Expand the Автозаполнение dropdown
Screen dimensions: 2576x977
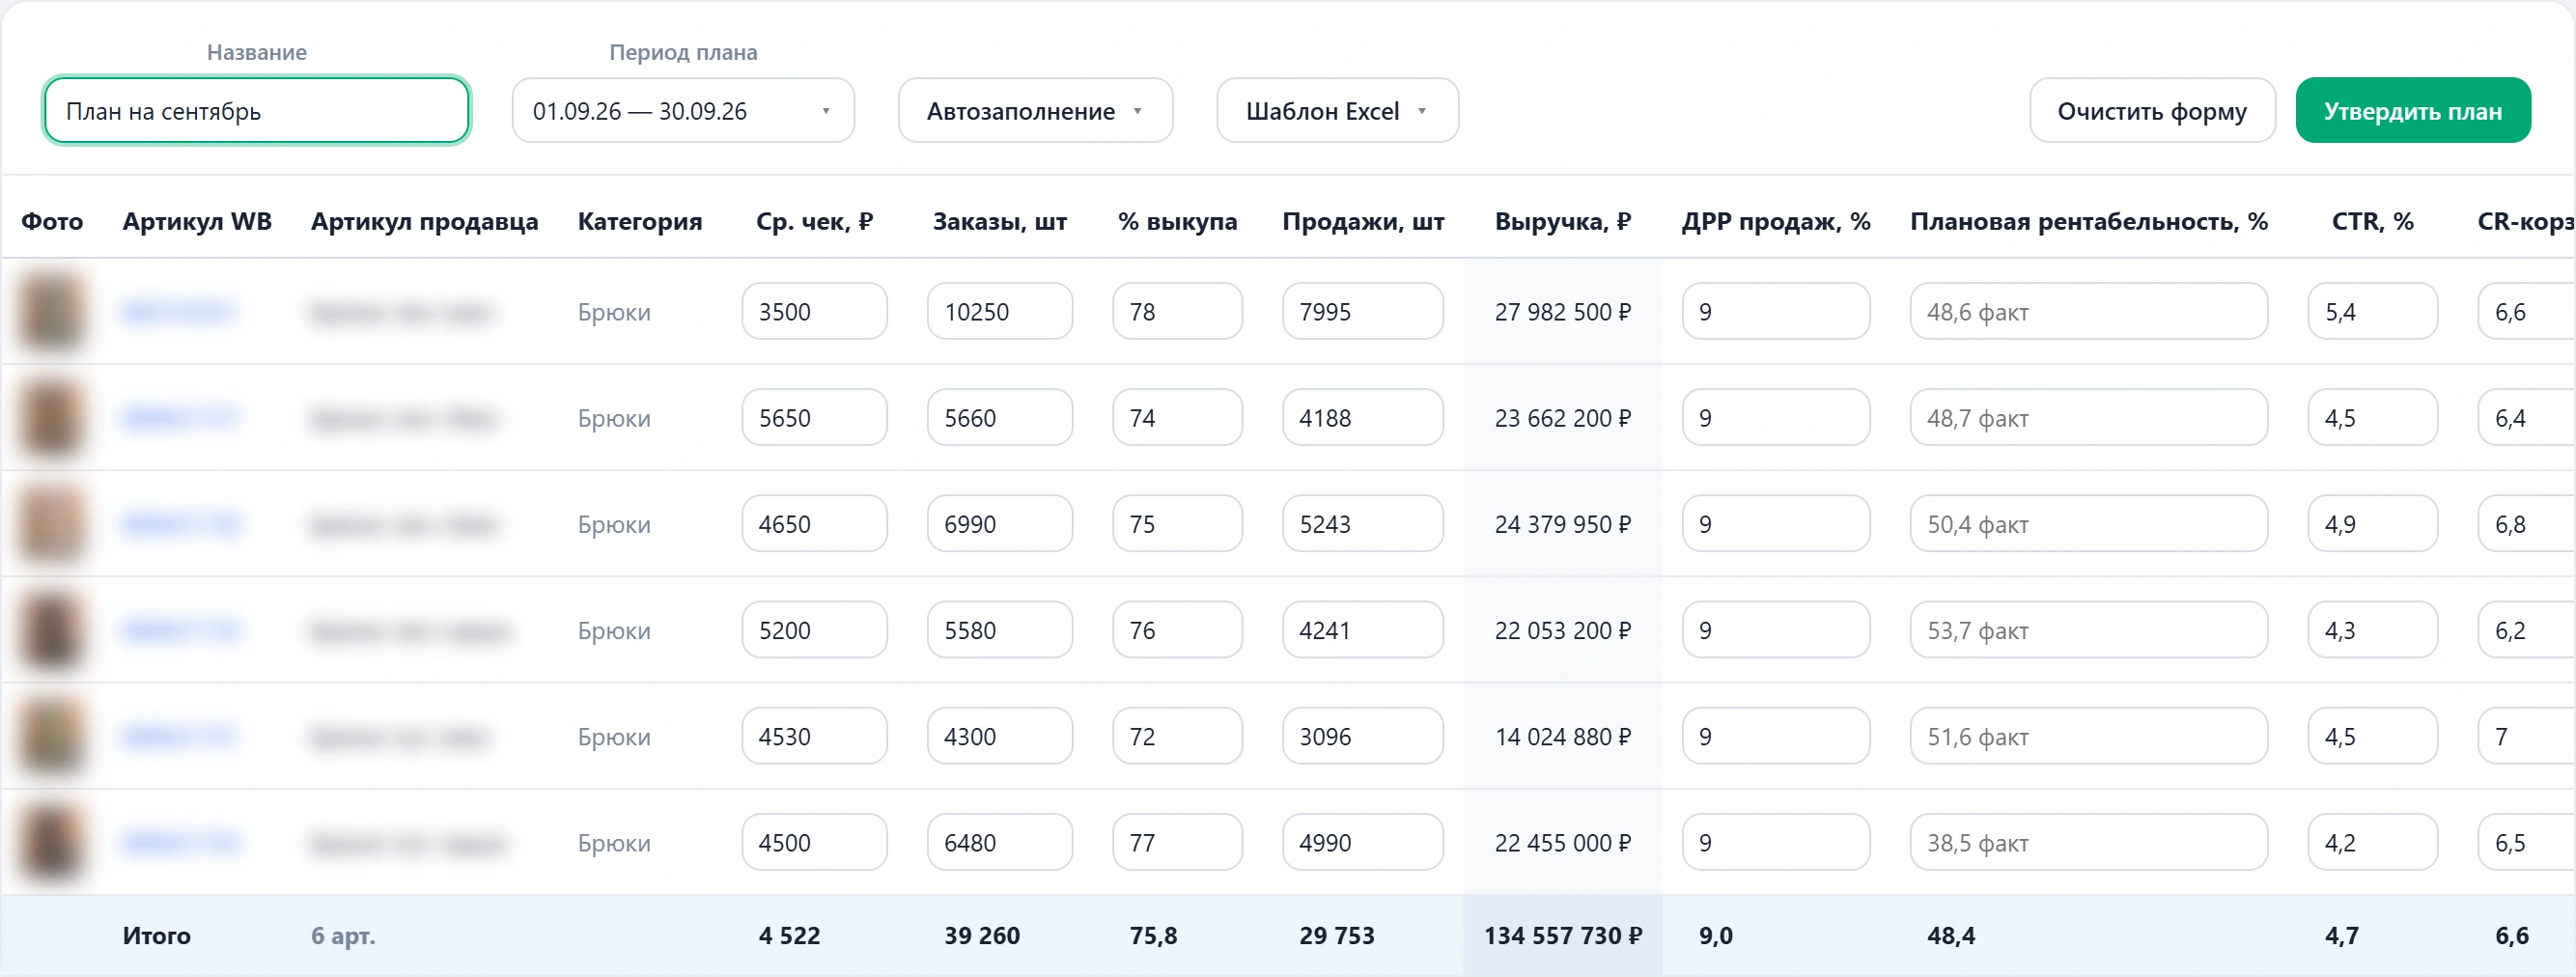(x=1035, y=111)
